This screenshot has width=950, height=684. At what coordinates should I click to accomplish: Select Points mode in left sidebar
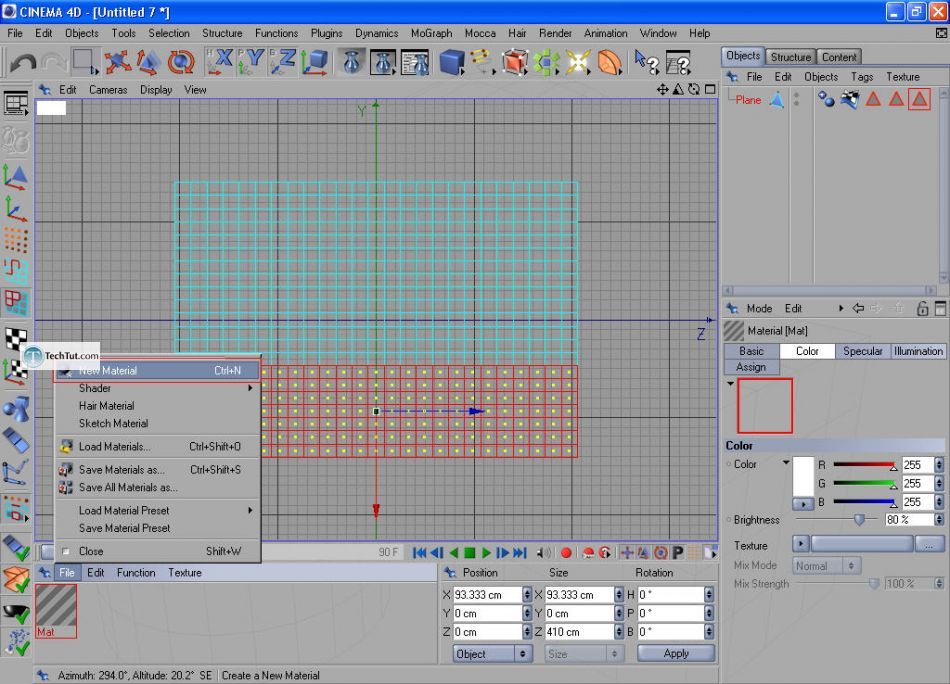[16, 240]
